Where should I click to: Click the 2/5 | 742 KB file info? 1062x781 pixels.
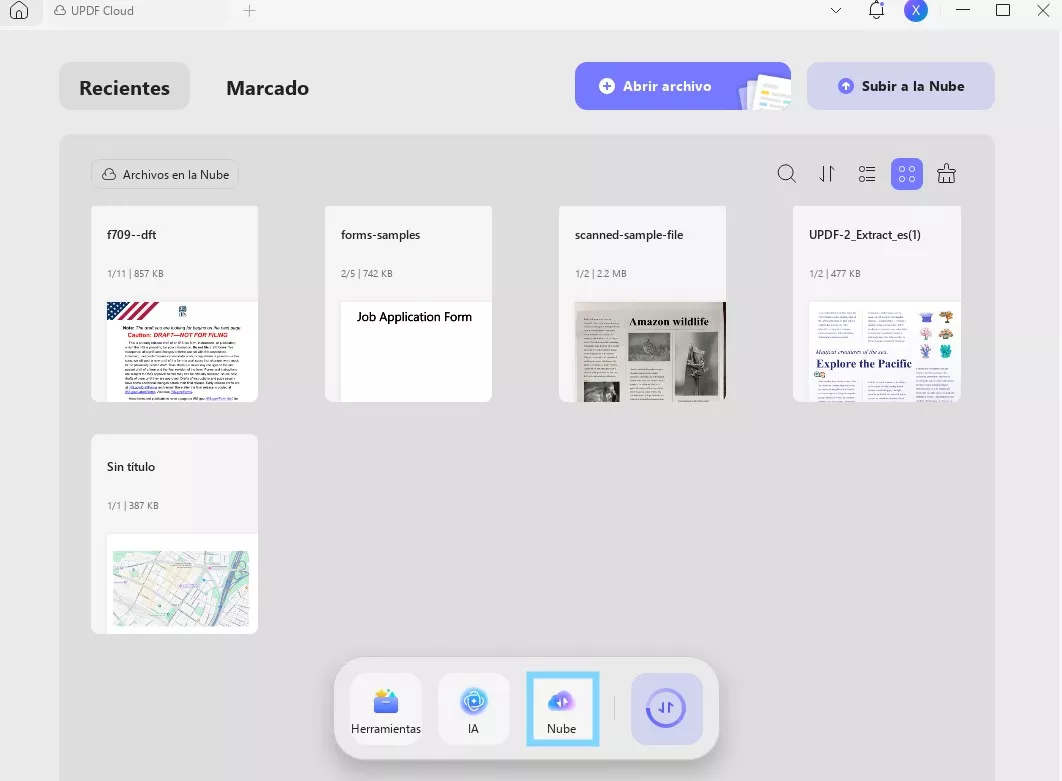(x=366, y=274)
